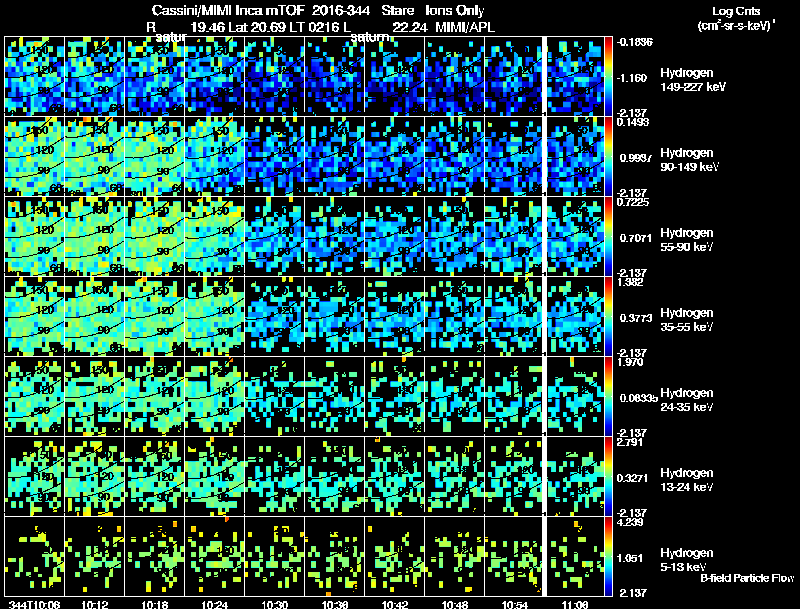Click the 0.7225 color scale value

point(633,202)
